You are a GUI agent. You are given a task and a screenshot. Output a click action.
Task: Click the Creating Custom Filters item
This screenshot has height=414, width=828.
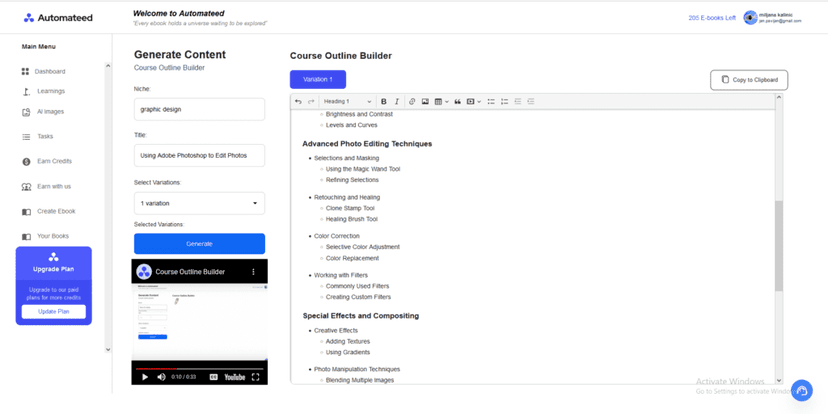(359, 297)
